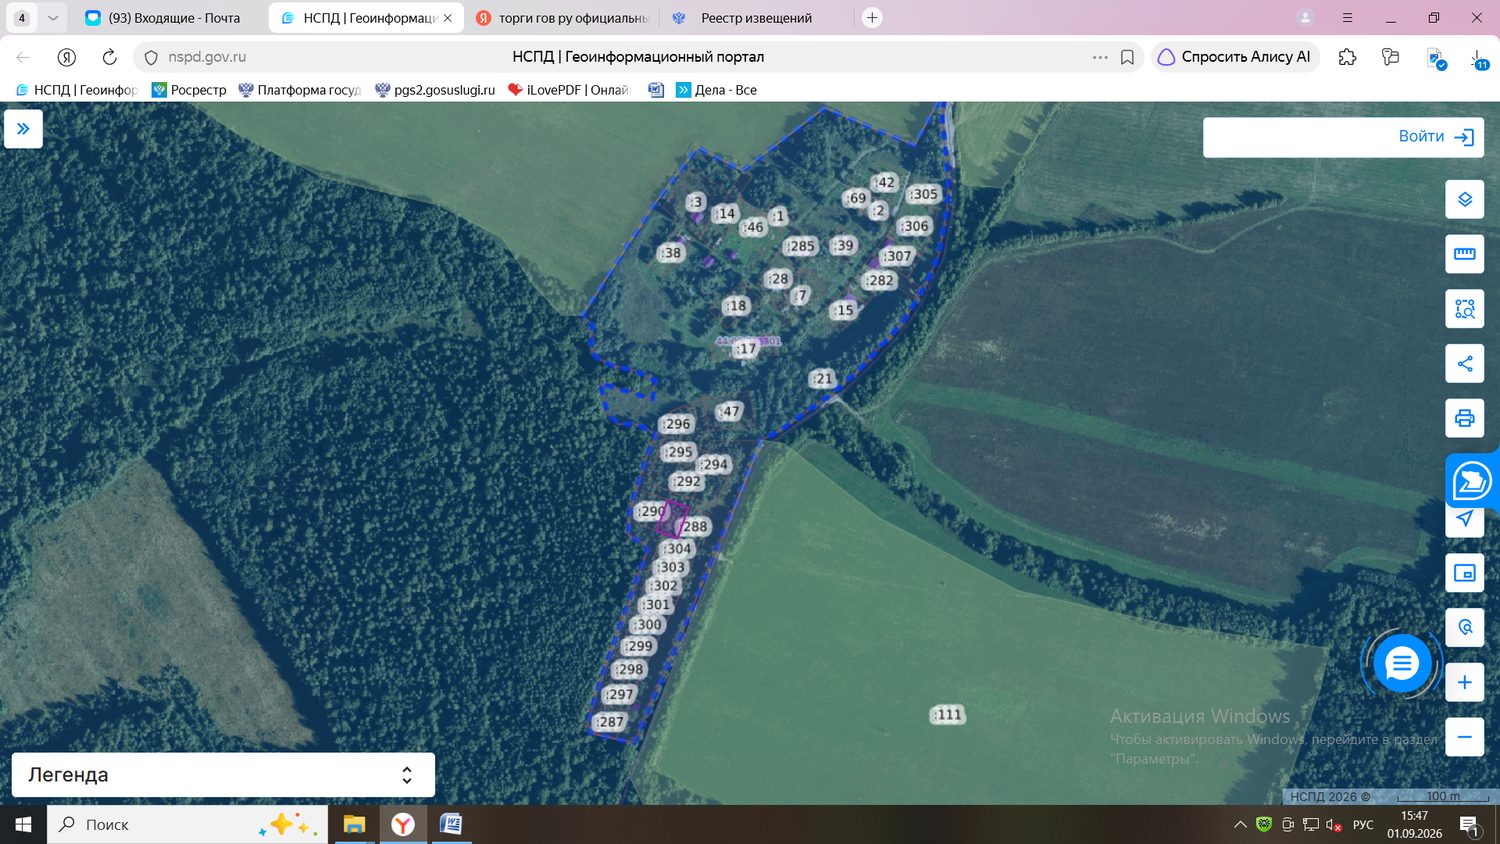Open the location search pin icon

(x=1464, y=628)
